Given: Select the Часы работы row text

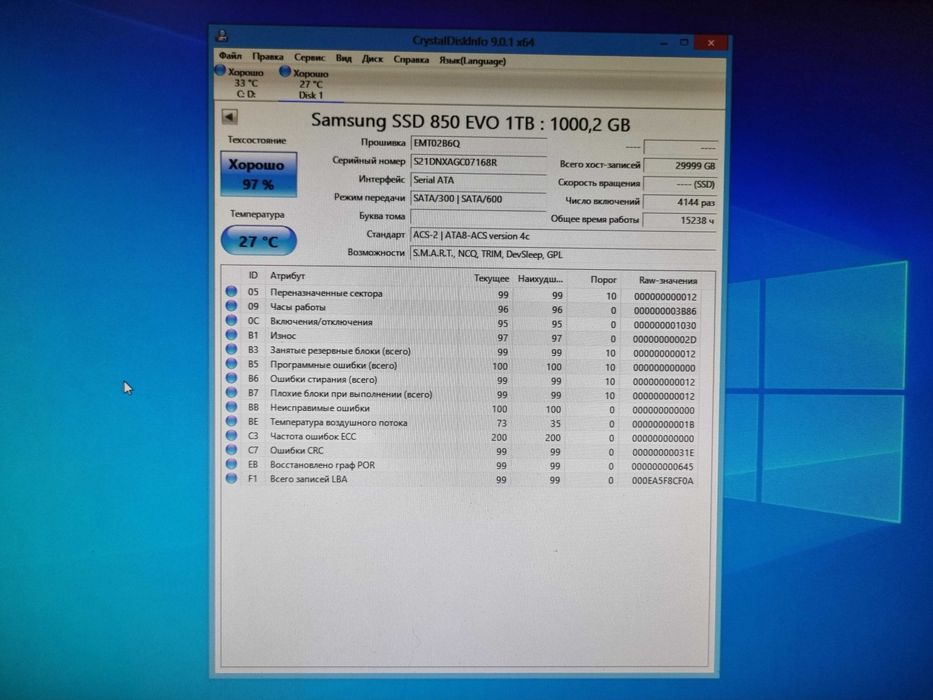Looking at the screenshot, I should coord(298,308).
